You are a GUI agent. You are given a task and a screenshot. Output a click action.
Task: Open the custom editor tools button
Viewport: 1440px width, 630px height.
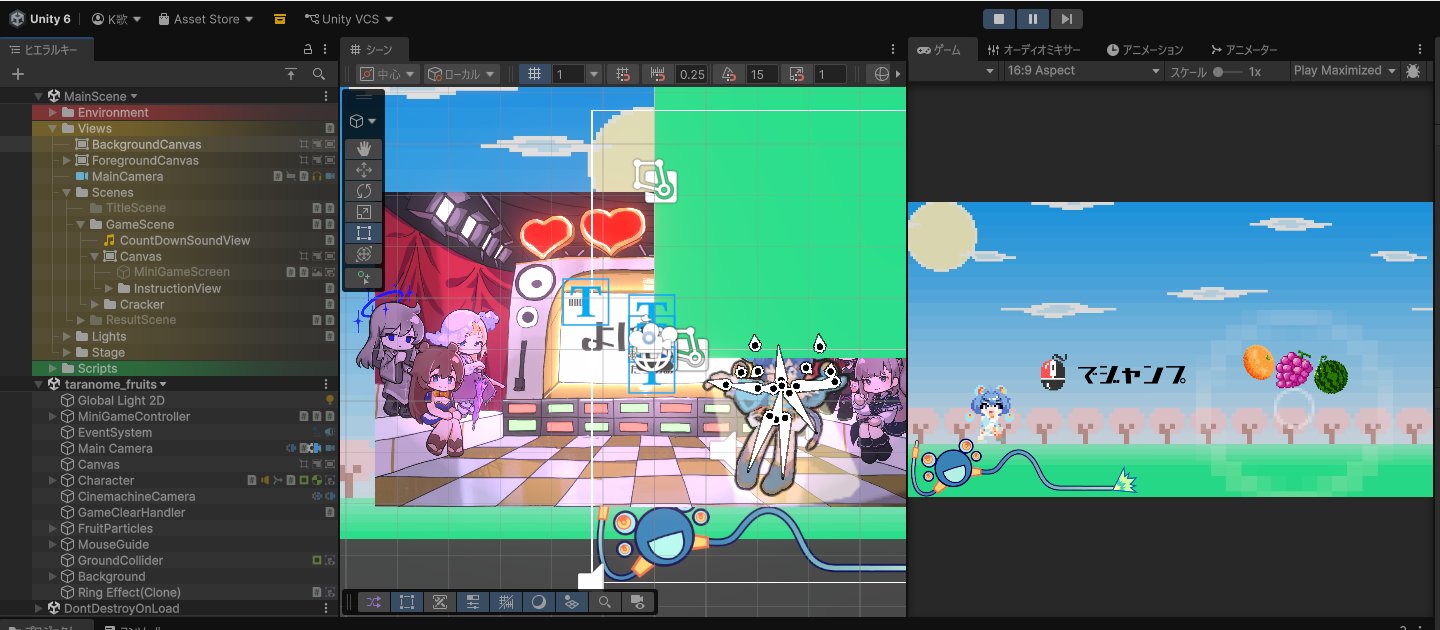pos(364,278)
